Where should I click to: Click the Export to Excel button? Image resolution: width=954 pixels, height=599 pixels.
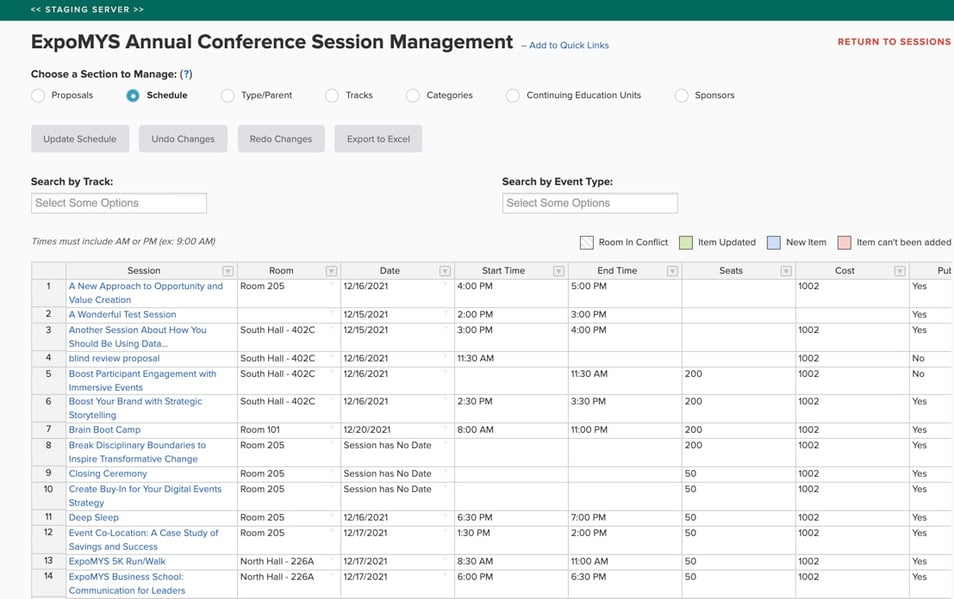[x=378, y=139]
